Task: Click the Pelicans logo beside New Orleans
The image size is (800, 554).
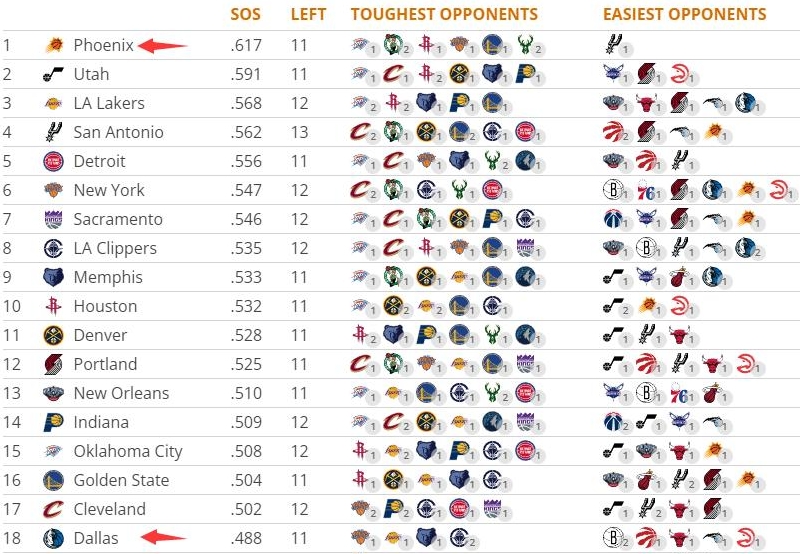Action: pos(53,393)
